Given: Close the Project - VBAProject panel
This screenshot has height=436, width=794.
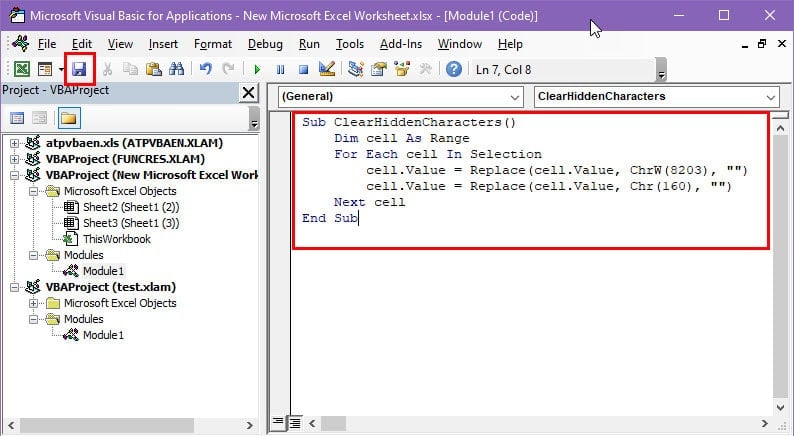Looking at the screenshot, I should point(249,93).
